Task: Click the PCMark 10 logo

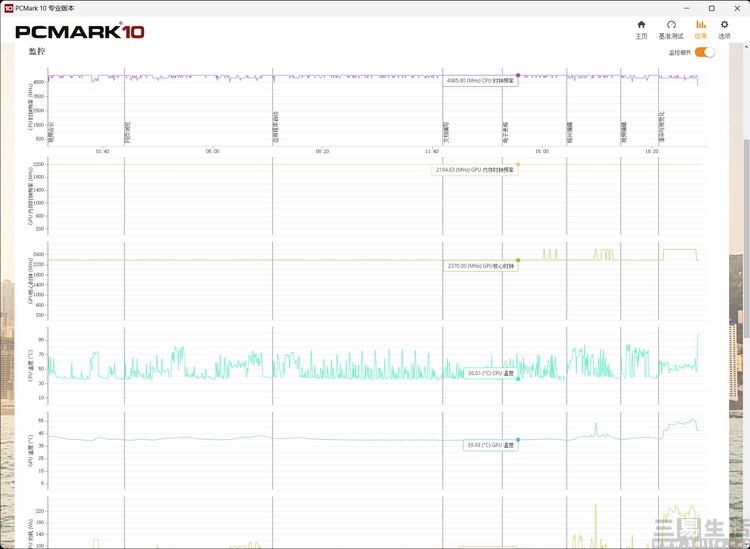Action: (79, 32)
